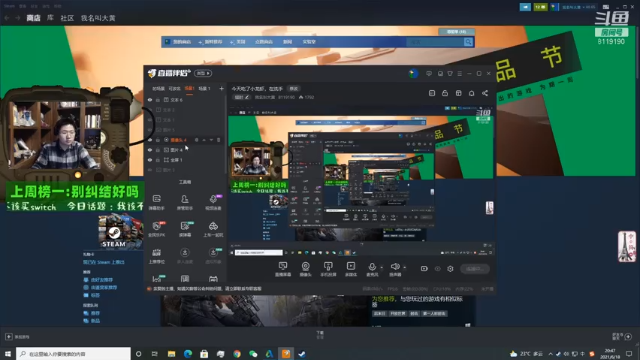The image size is (640, 360).
Task: Click the 修改 button next to the stream title
Action: click(x=293, y=89)
